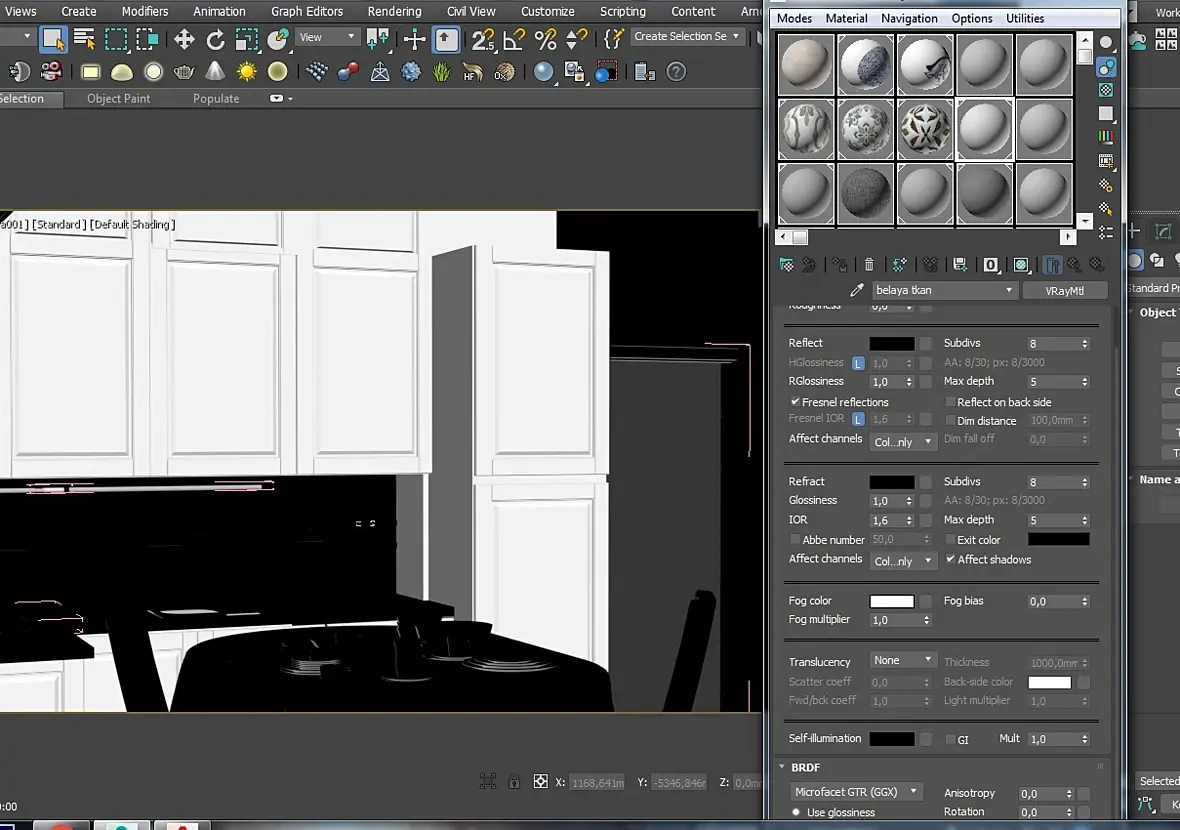Switch to the Object Paint tab

(x=118, y=98)
